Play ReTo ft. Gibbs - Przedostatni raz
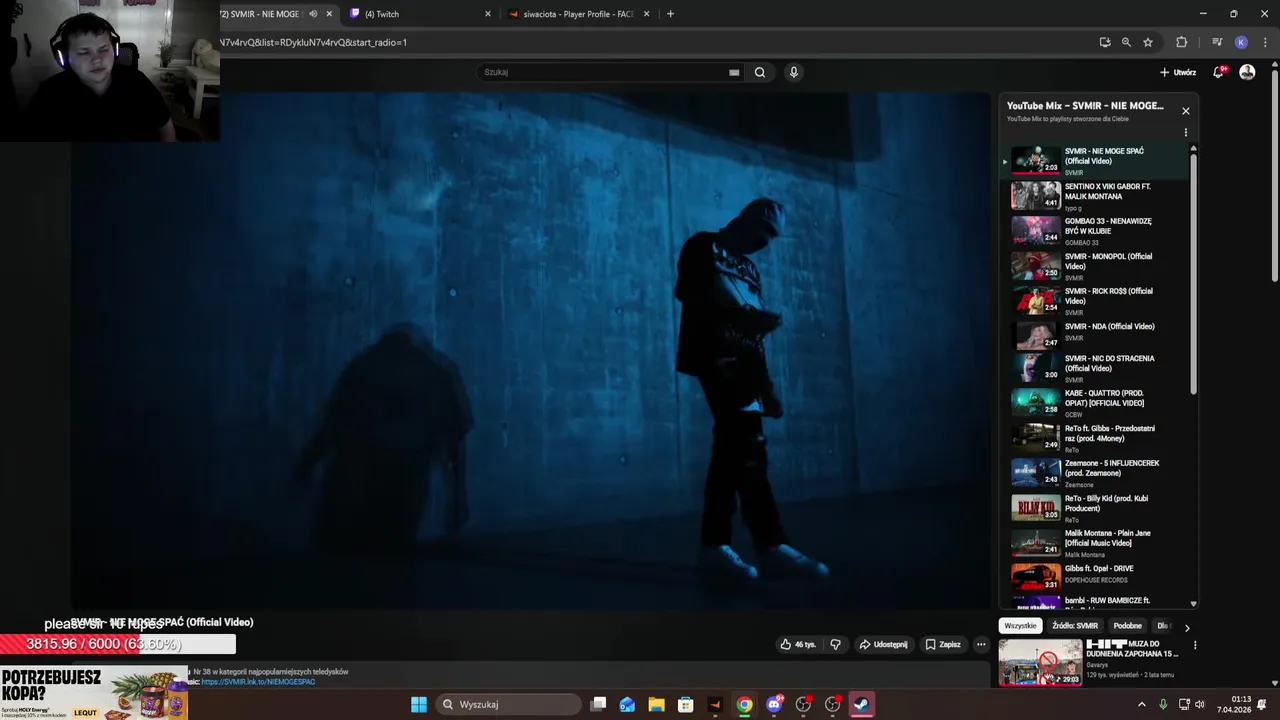 [1095, 436]
